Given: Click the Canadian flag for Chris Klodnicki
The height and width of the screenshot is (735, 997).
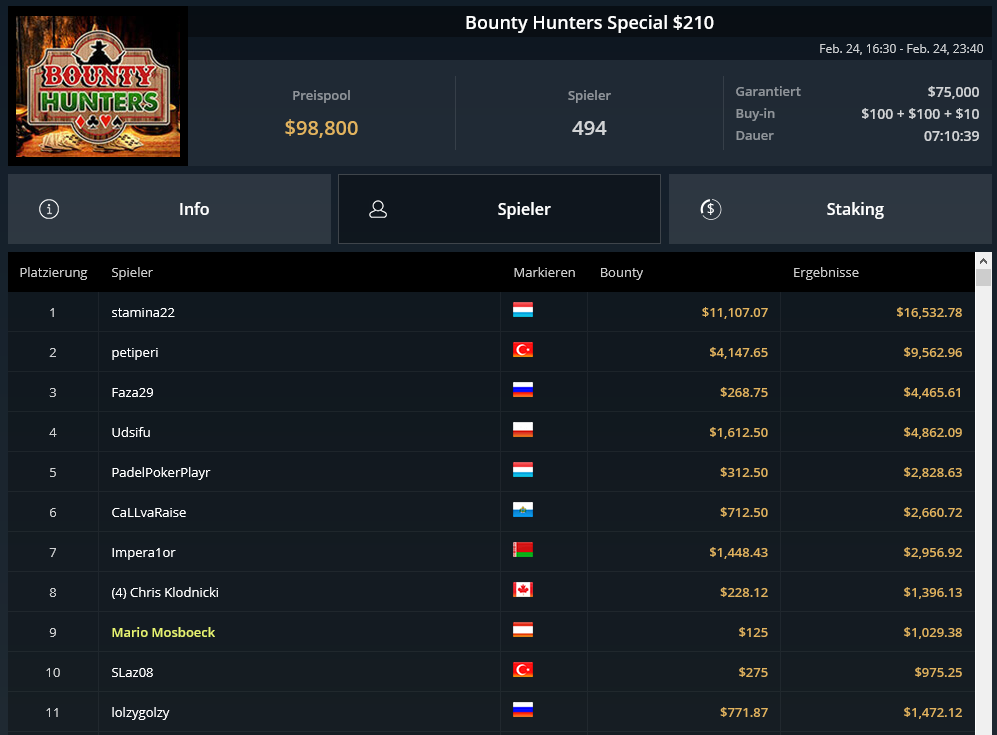Looking at the screenshot, I should 523,589.
